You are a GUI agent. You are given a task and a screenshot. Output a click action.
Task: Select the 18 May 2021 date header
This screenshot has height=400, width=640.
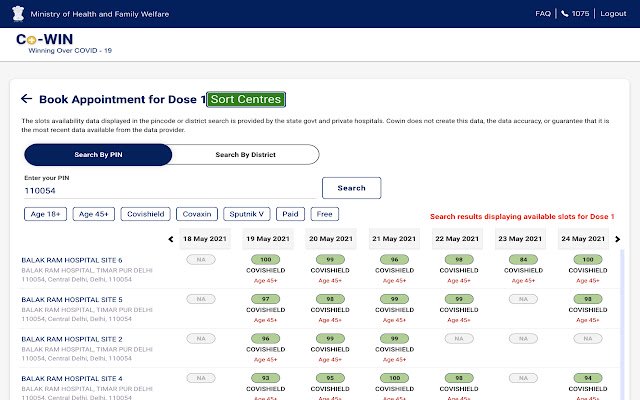pyautogui.click(x=205, y=239)
